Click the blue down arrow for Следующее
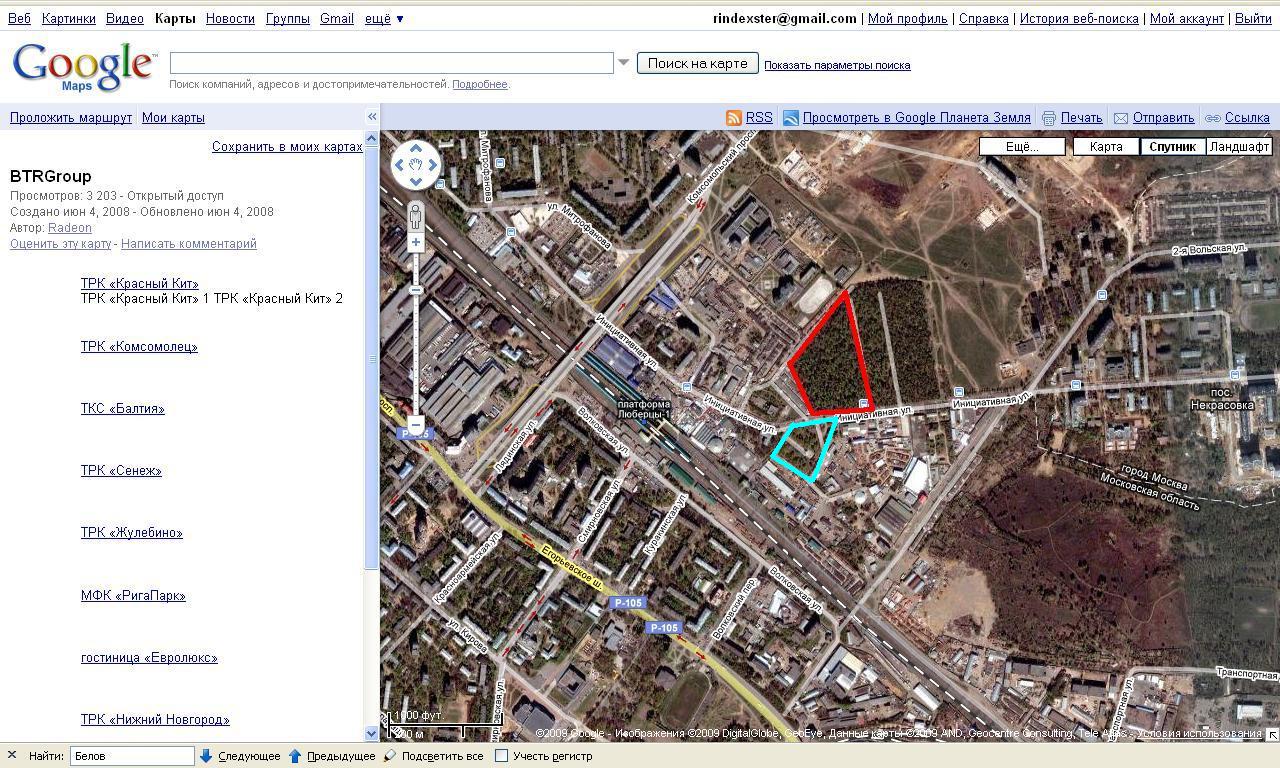1280x768 pixels. (x=206, y=756)
